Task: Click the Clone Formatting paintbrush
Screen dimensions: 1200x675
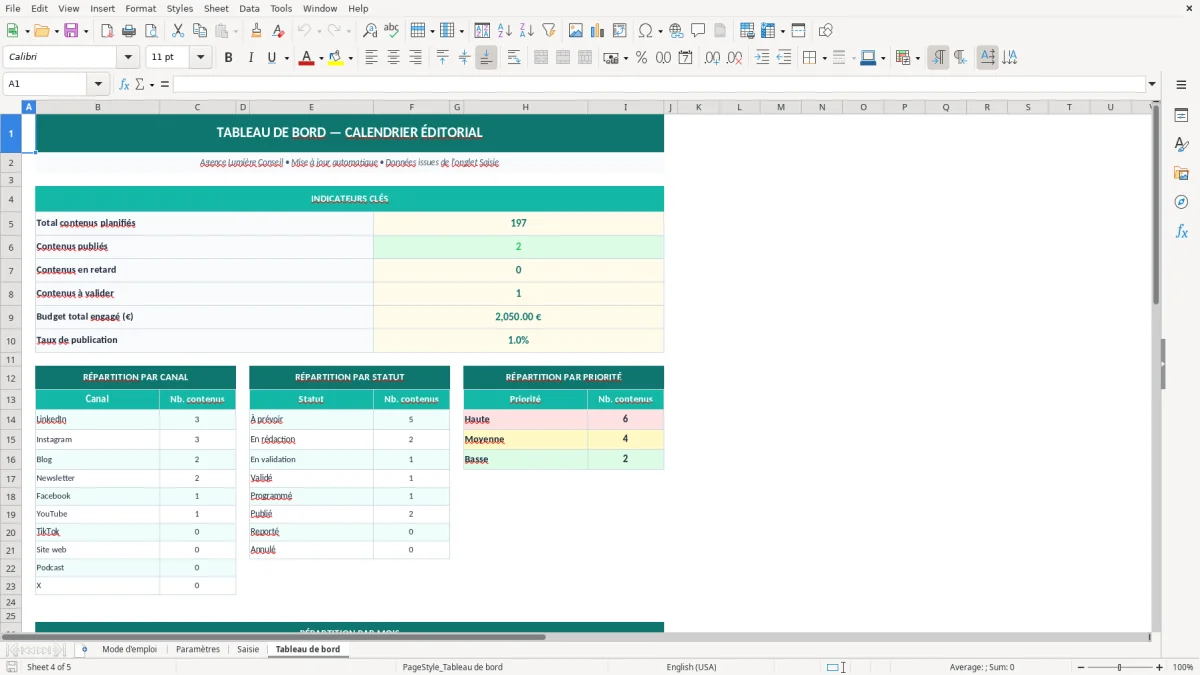Action: coord(257,31)
